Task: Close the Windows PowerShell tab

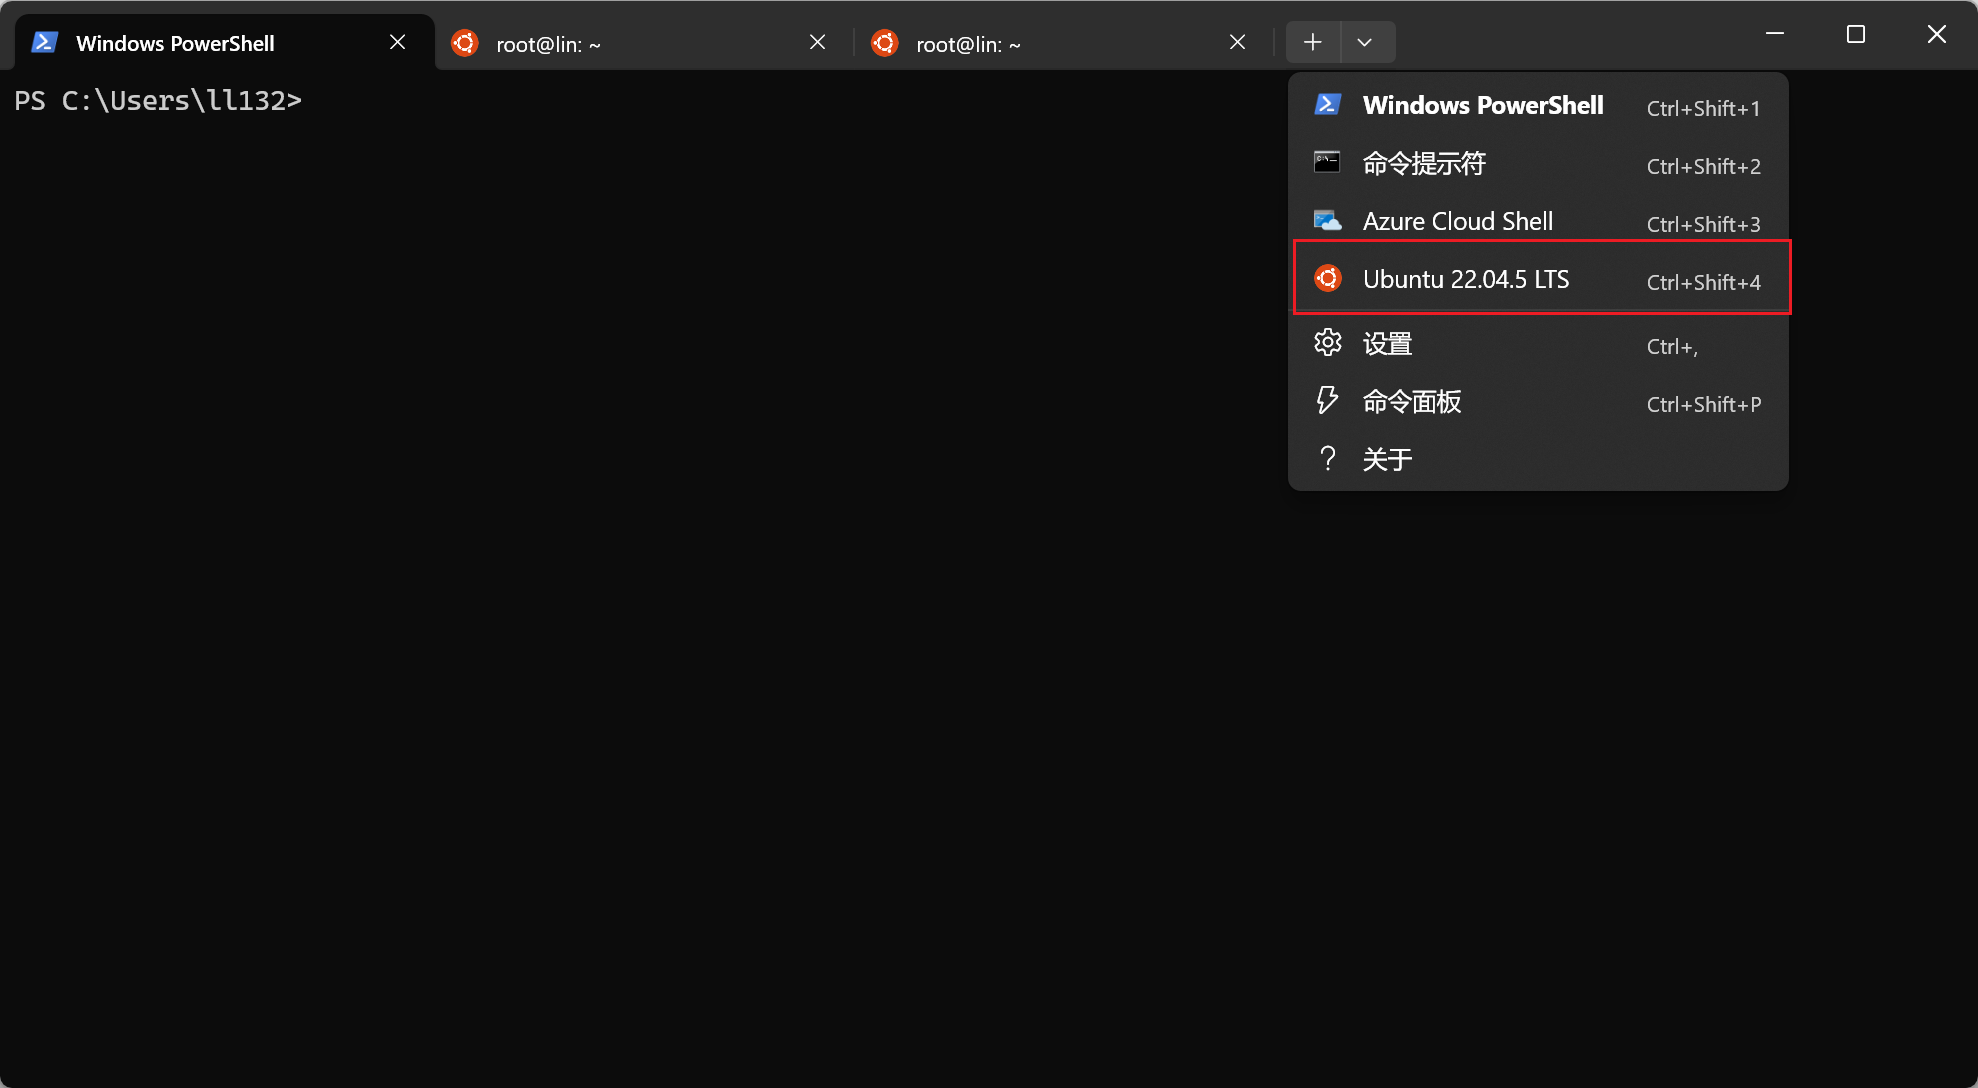Action: pyautogui.click(x=397, y=42)
